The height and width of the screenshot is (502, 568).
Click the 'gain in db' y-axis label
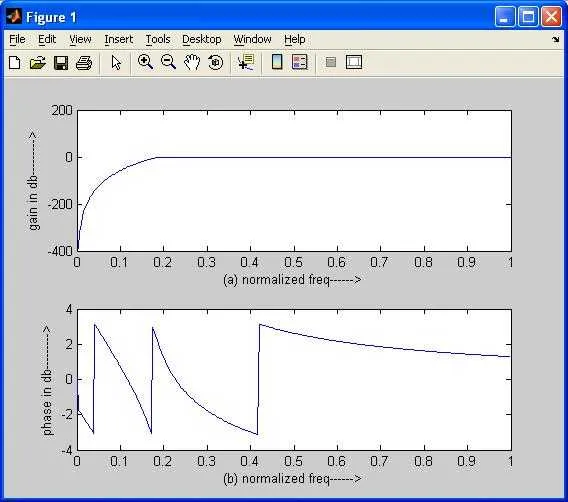[x=33, y=181]
